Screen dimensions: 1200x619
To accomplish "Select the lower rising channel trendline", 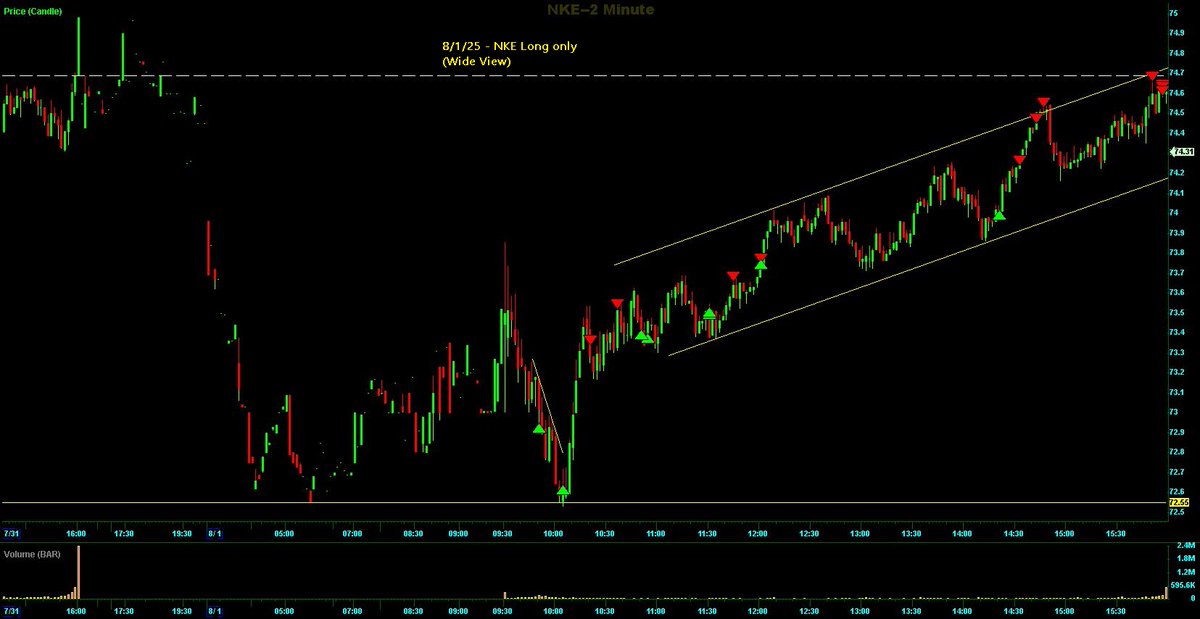I will coord(917,266).
